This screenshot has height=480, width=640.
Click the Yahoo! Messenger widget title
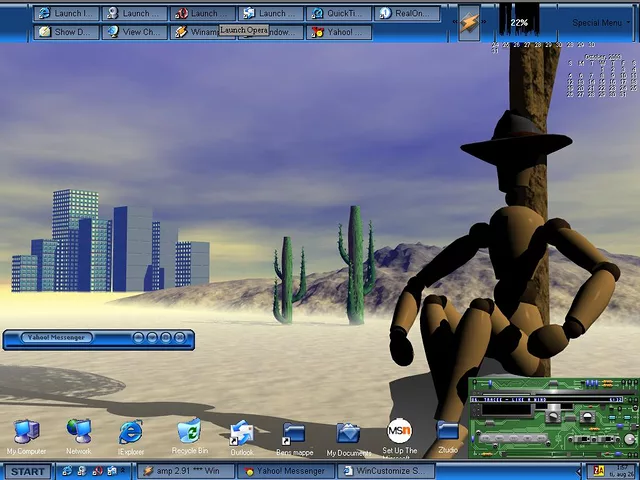(x=58, y=338)
